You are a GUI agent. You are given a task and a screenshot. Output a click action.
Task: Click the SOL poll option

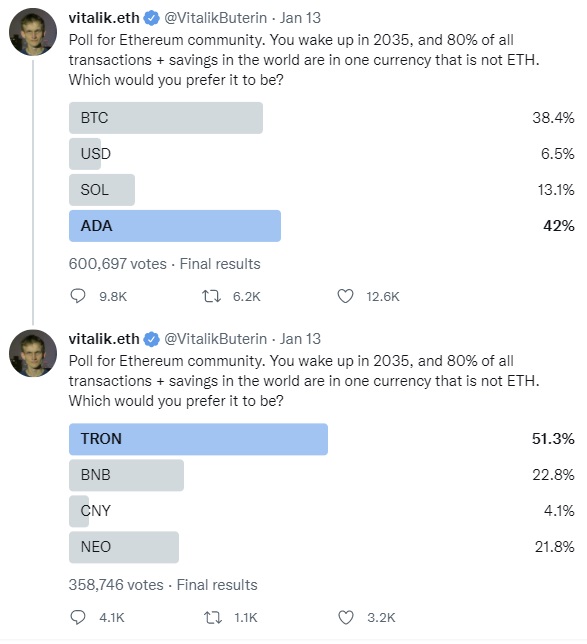point(102,190)
